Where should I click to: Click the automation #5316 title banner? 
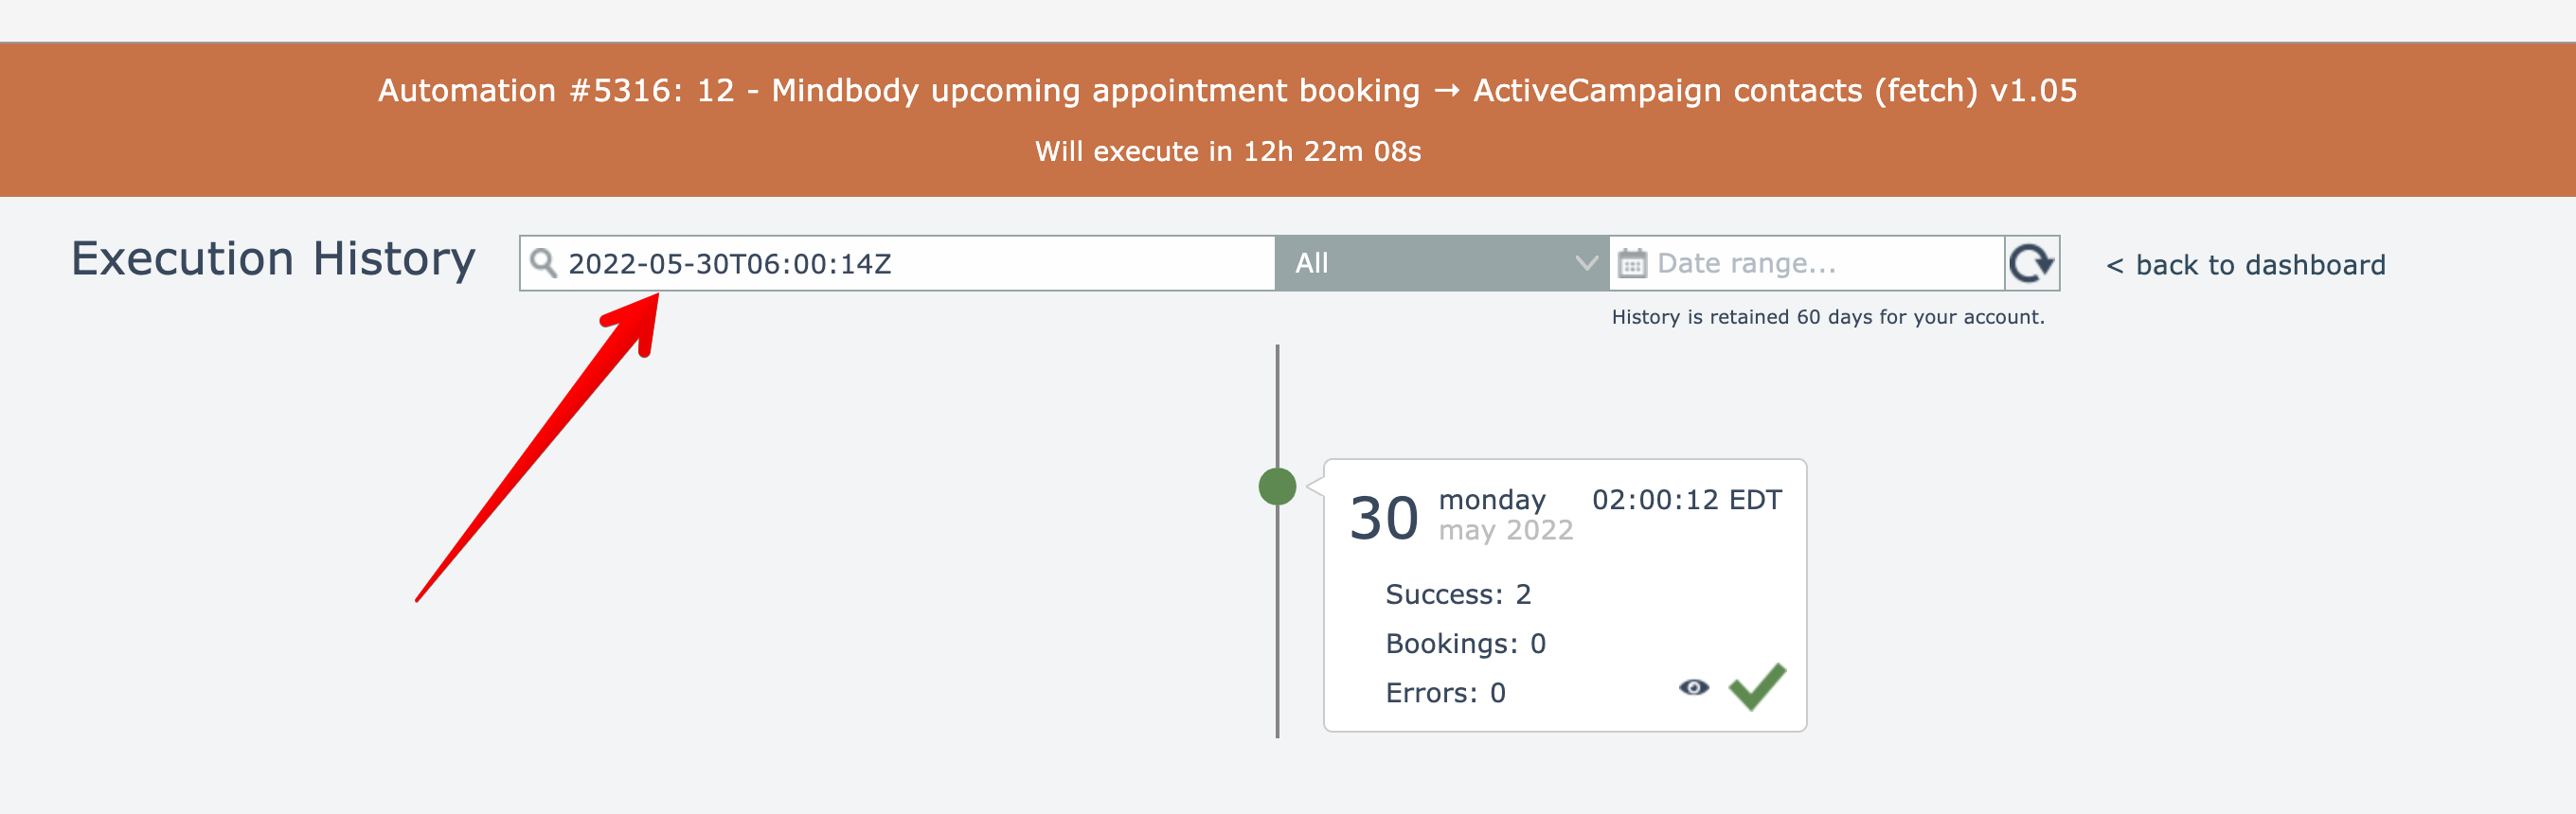[1227, 91]
